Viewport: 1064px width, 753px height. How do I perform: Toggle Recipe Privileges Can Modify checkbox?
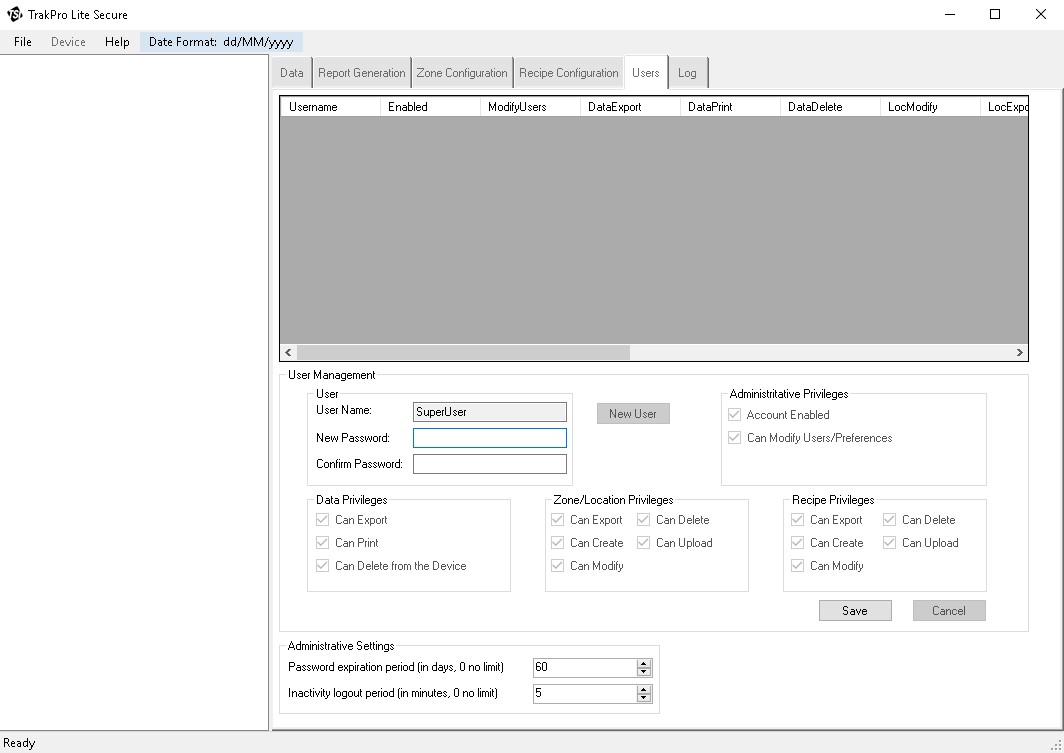pos(797,566)
